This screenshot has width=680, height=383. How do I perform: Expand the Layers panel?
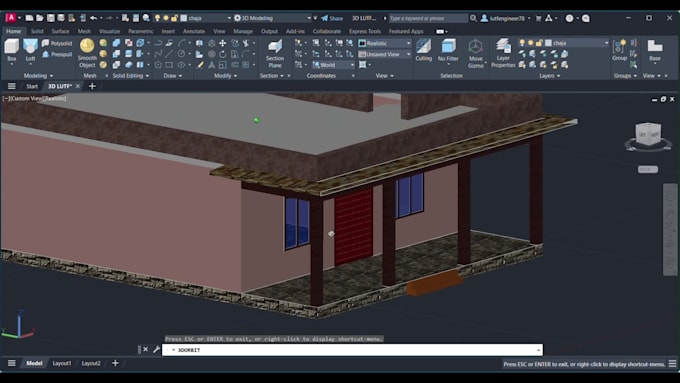pos(549,76)
